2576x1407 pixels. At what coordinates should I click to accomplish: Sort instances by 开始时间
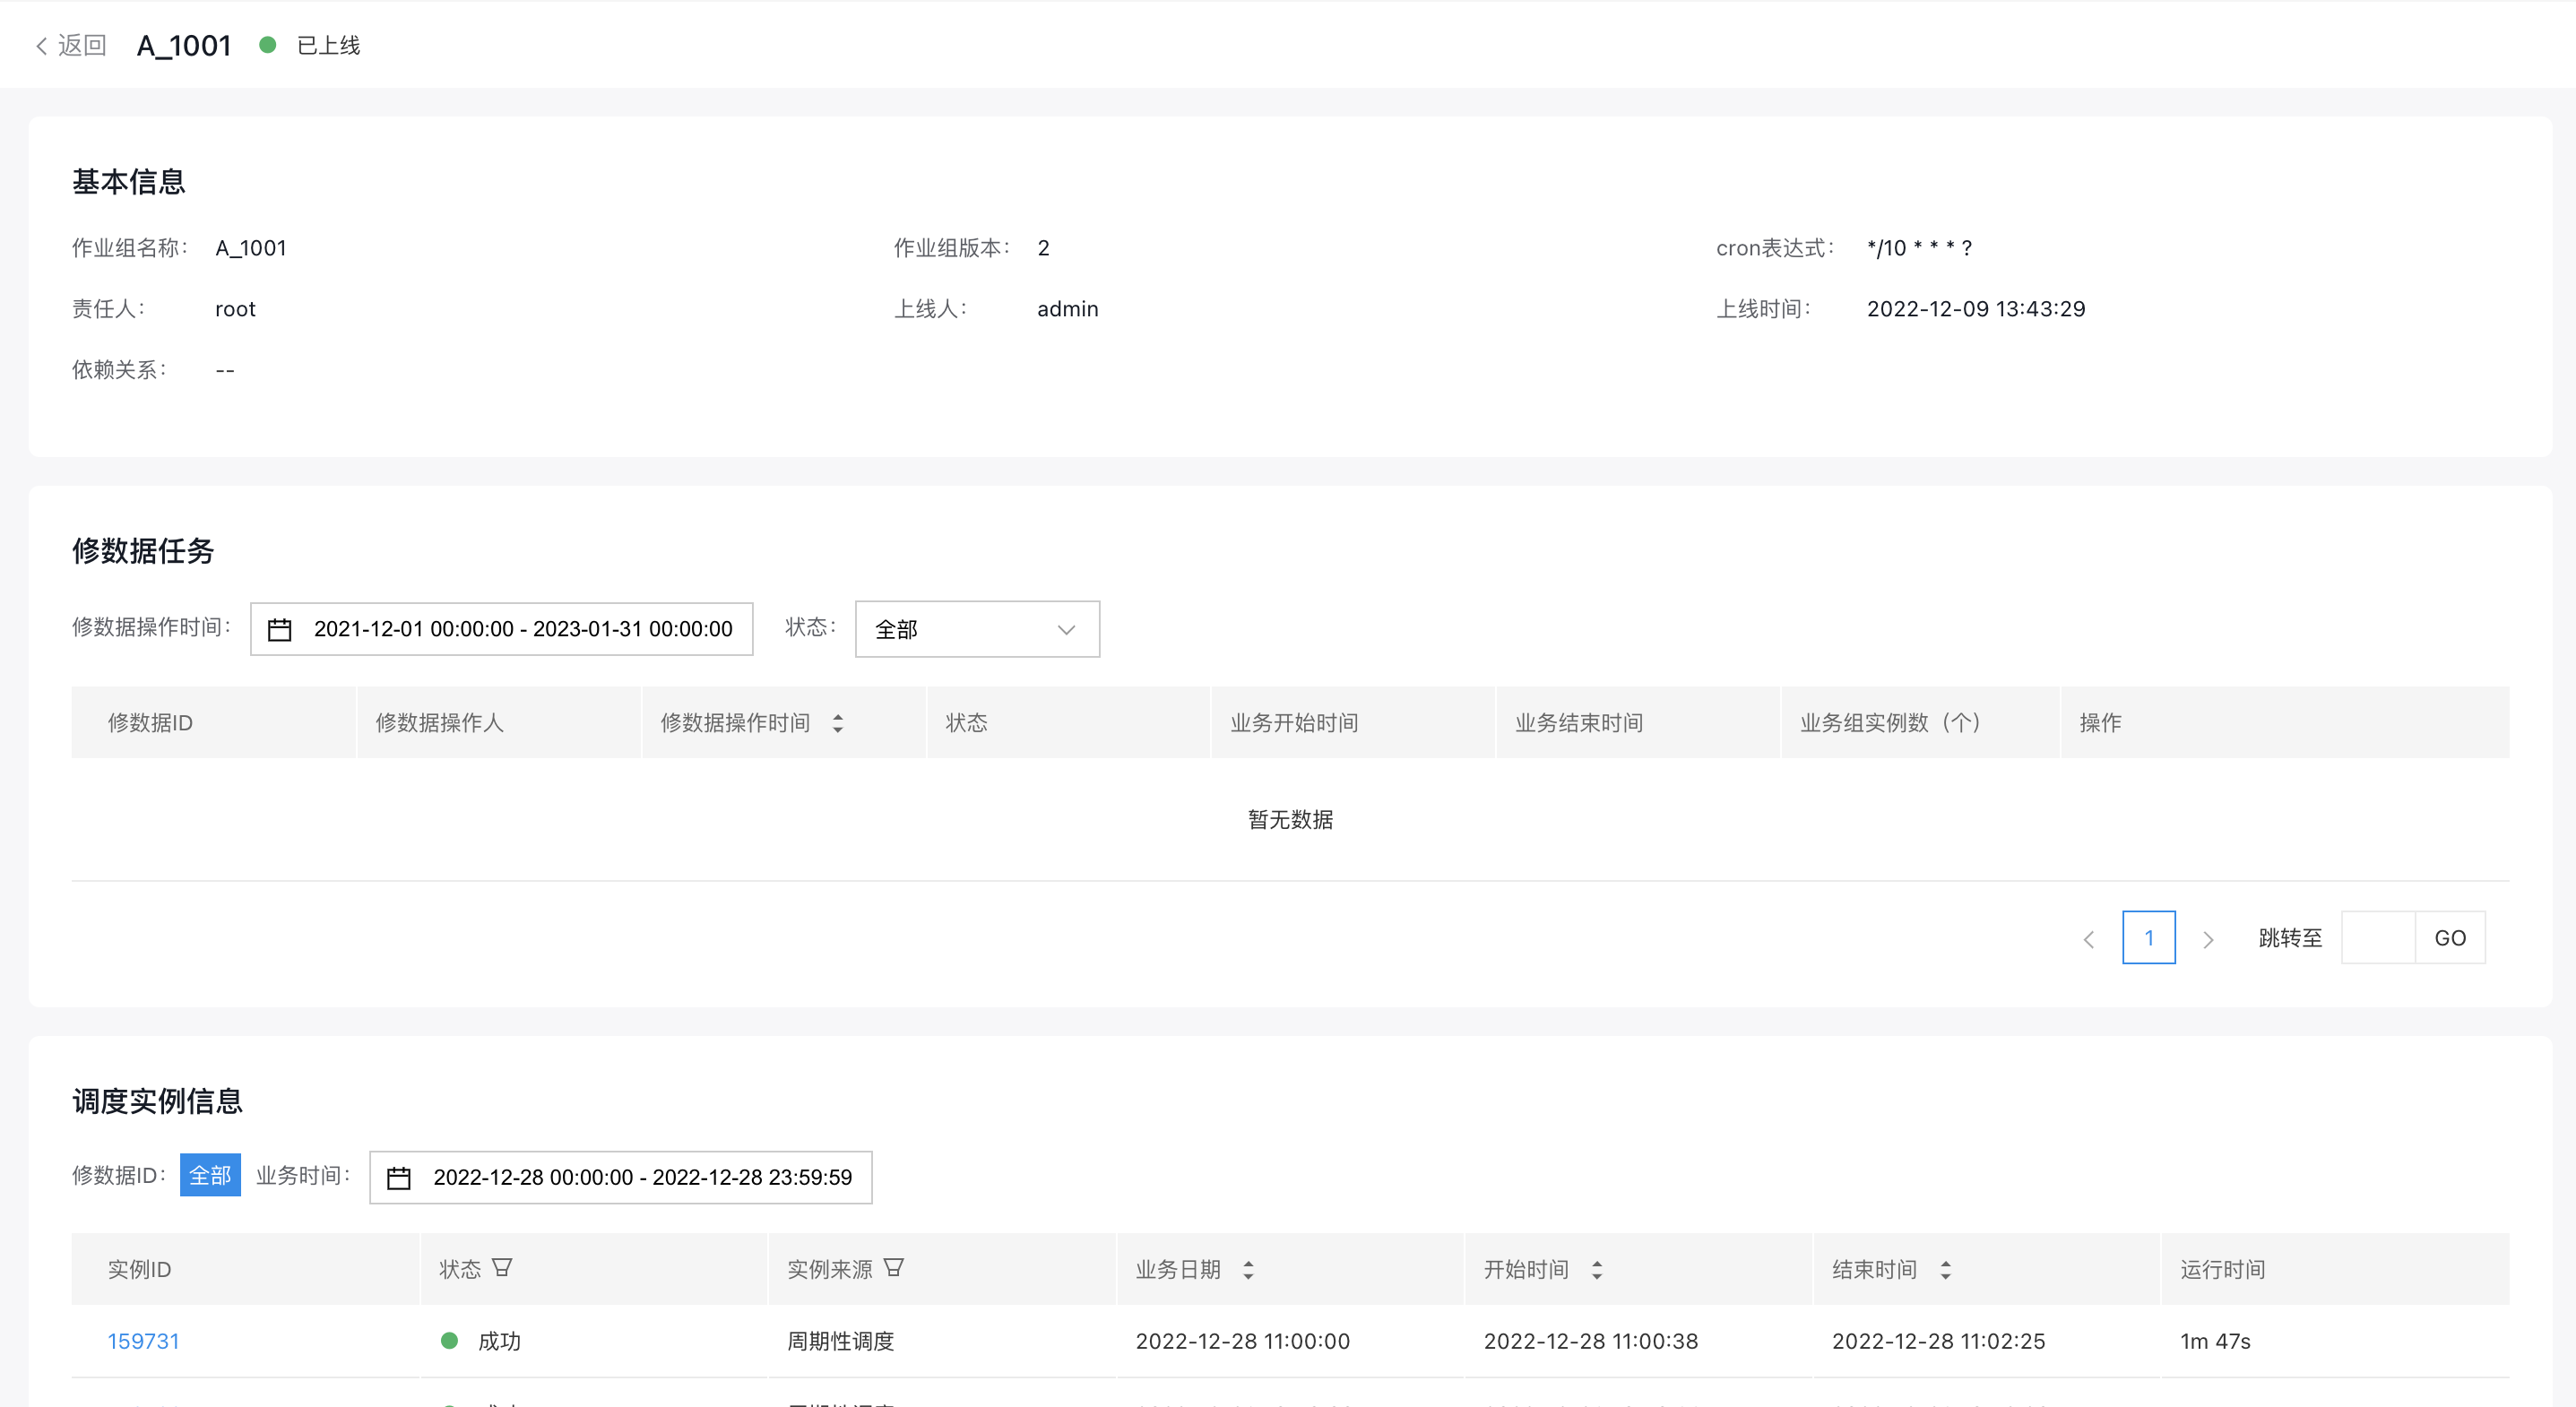[1597, 1270]
